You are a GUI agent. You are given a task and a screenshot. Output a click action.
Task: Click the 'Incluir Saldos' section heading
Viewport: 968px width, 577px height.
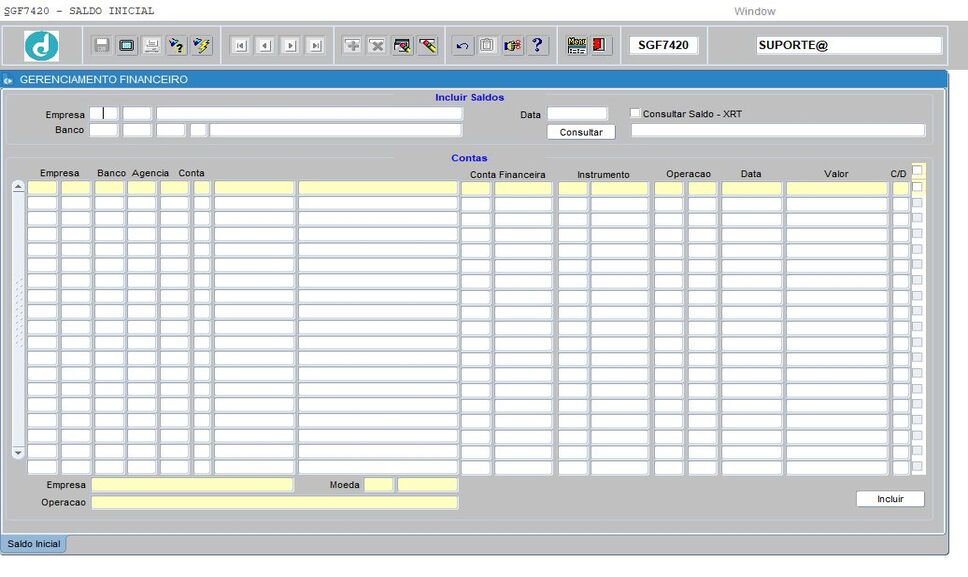coord(469,98)
